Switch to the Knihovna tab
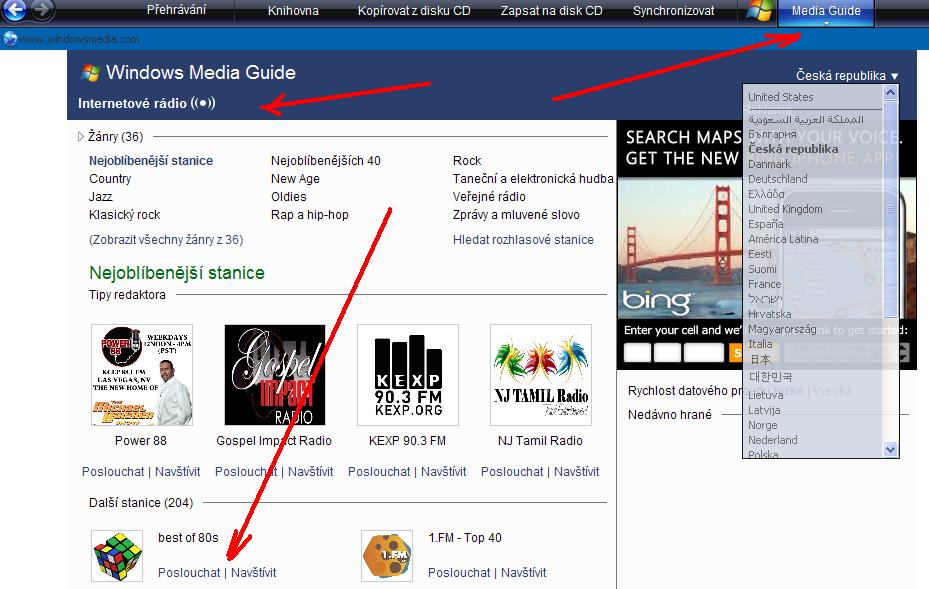The image size is (929, 589). (x=293, y=11)
